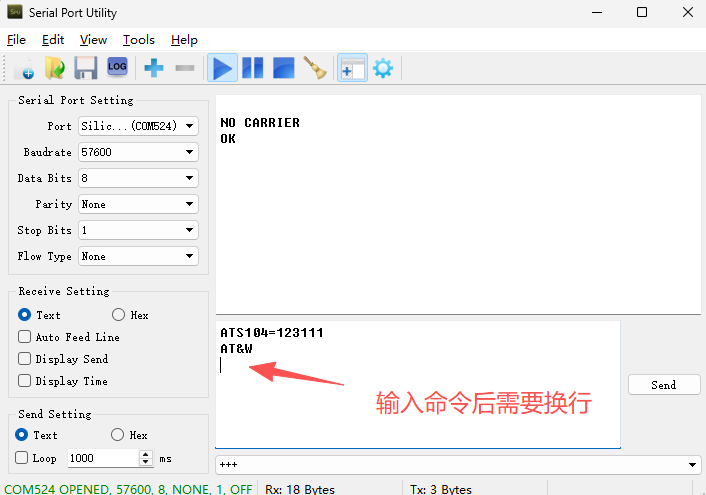The height and width of the screenshot is (495, 706).
Task: Click the new file icon in toolbar
Action: [24, 68]
